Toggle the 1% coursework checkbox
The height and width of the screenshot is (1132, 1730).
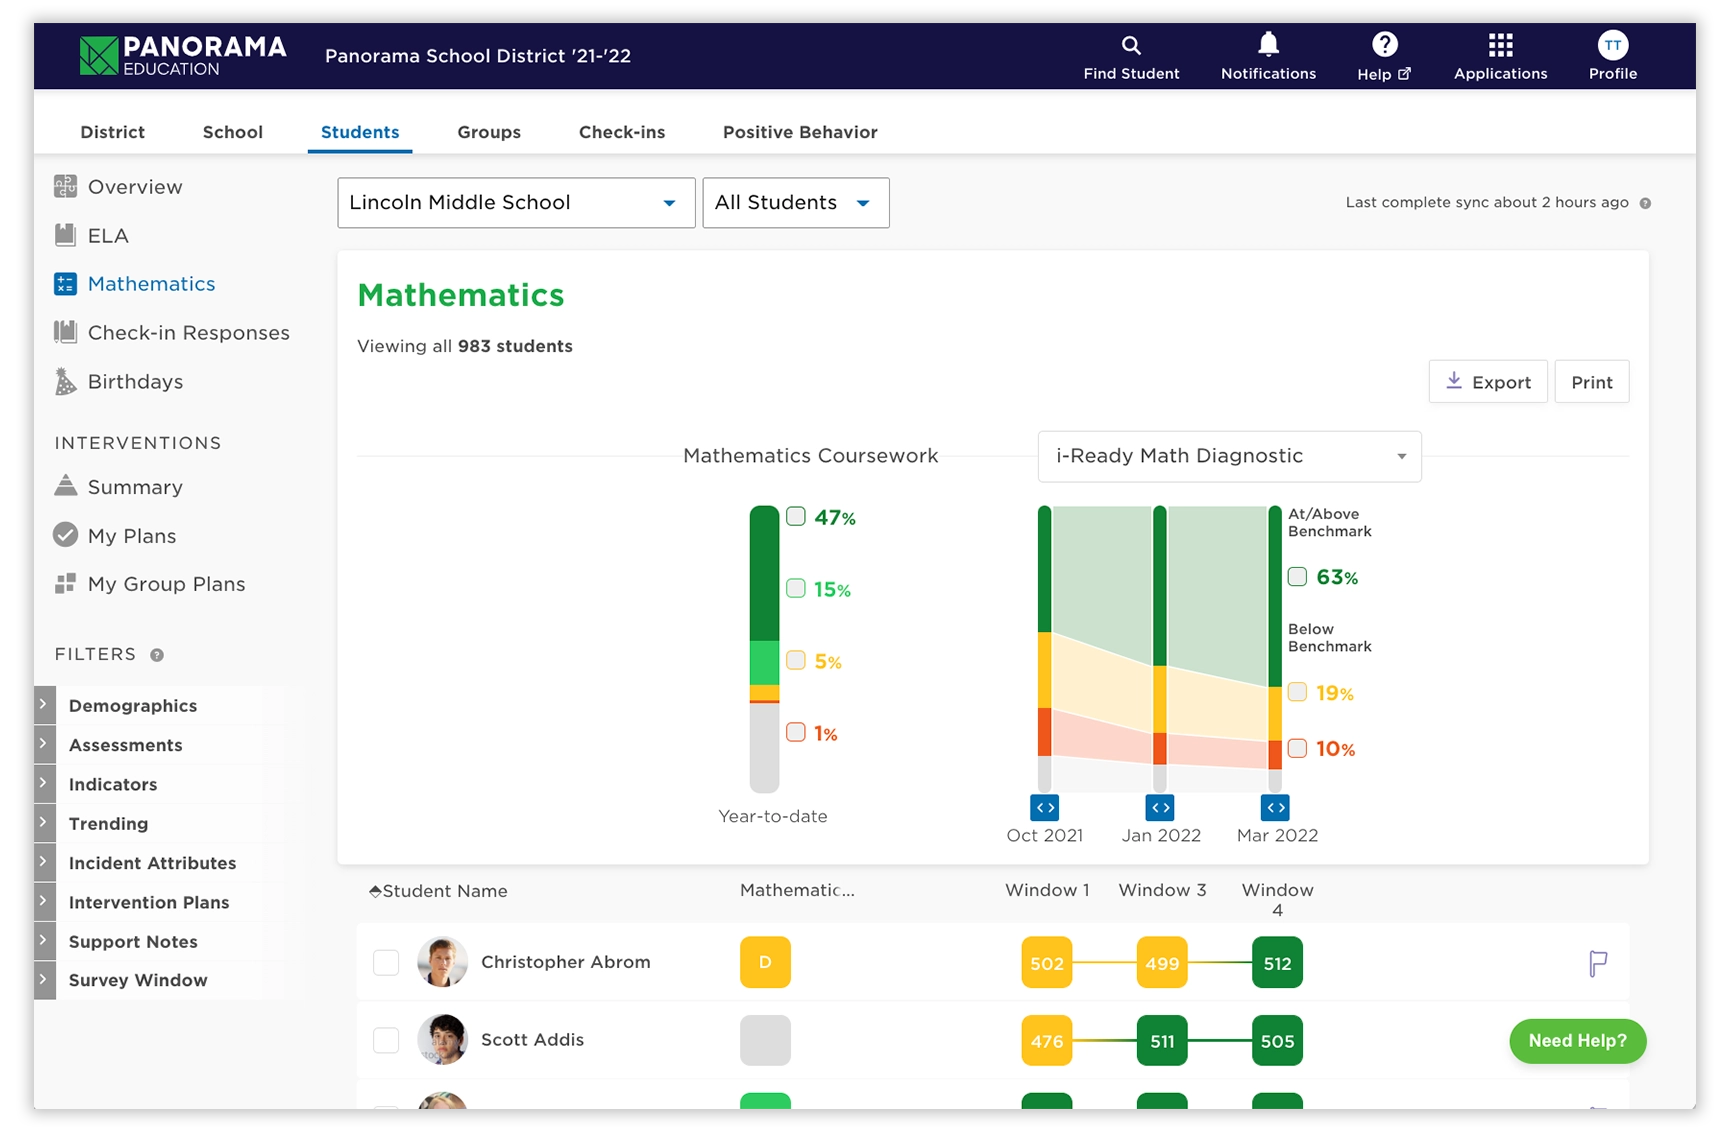tap(796, 732)
